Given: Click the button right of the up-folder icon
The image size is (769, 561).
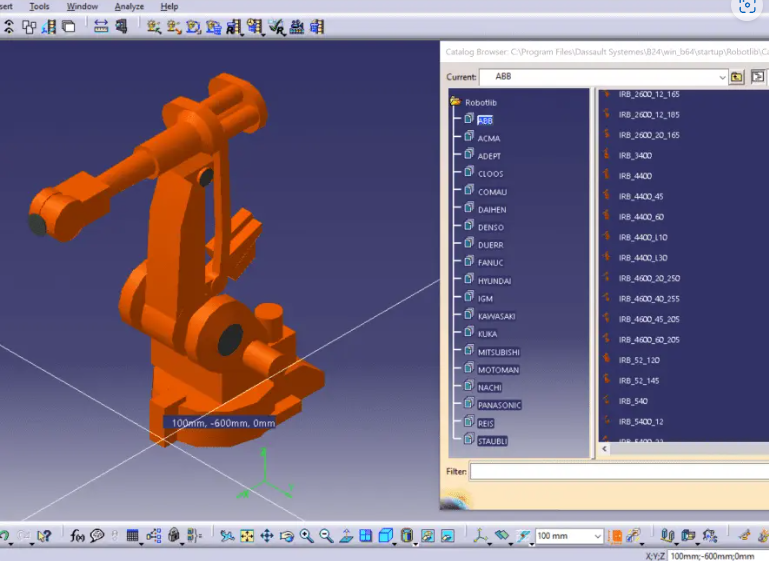Looking at the screenshot, I should [758, 77].
